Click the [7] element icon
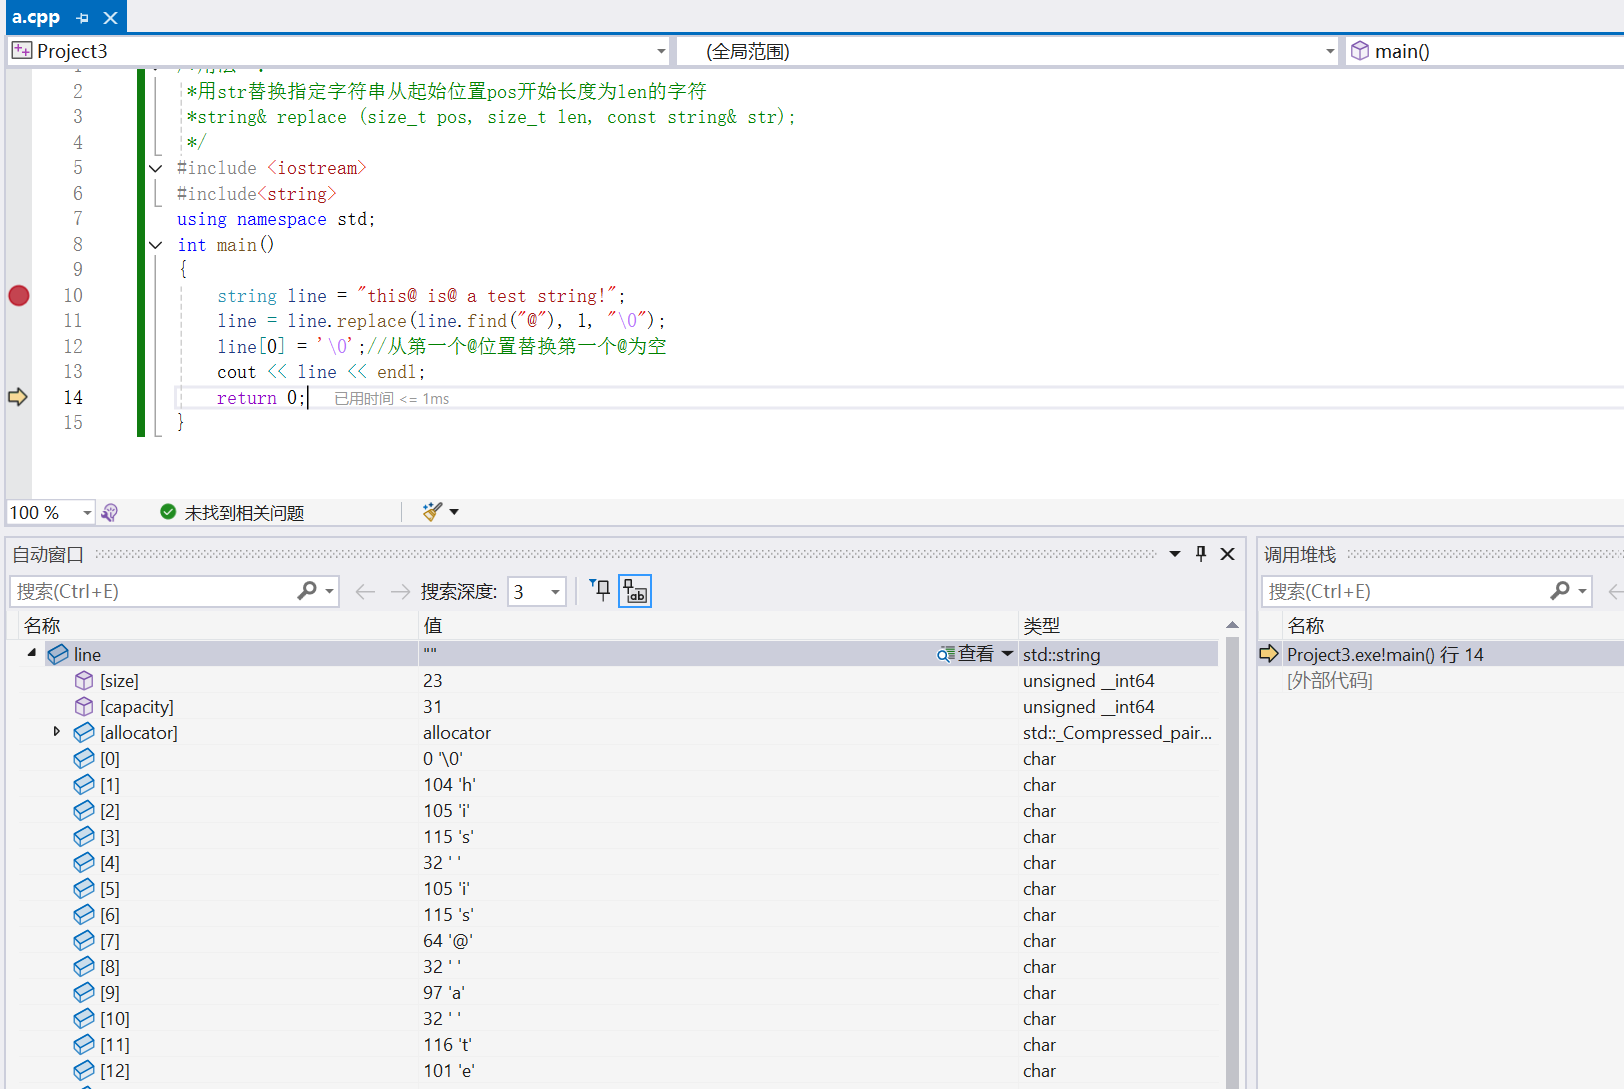Viewport: 1624px width, 1089px height. point(84,941)
